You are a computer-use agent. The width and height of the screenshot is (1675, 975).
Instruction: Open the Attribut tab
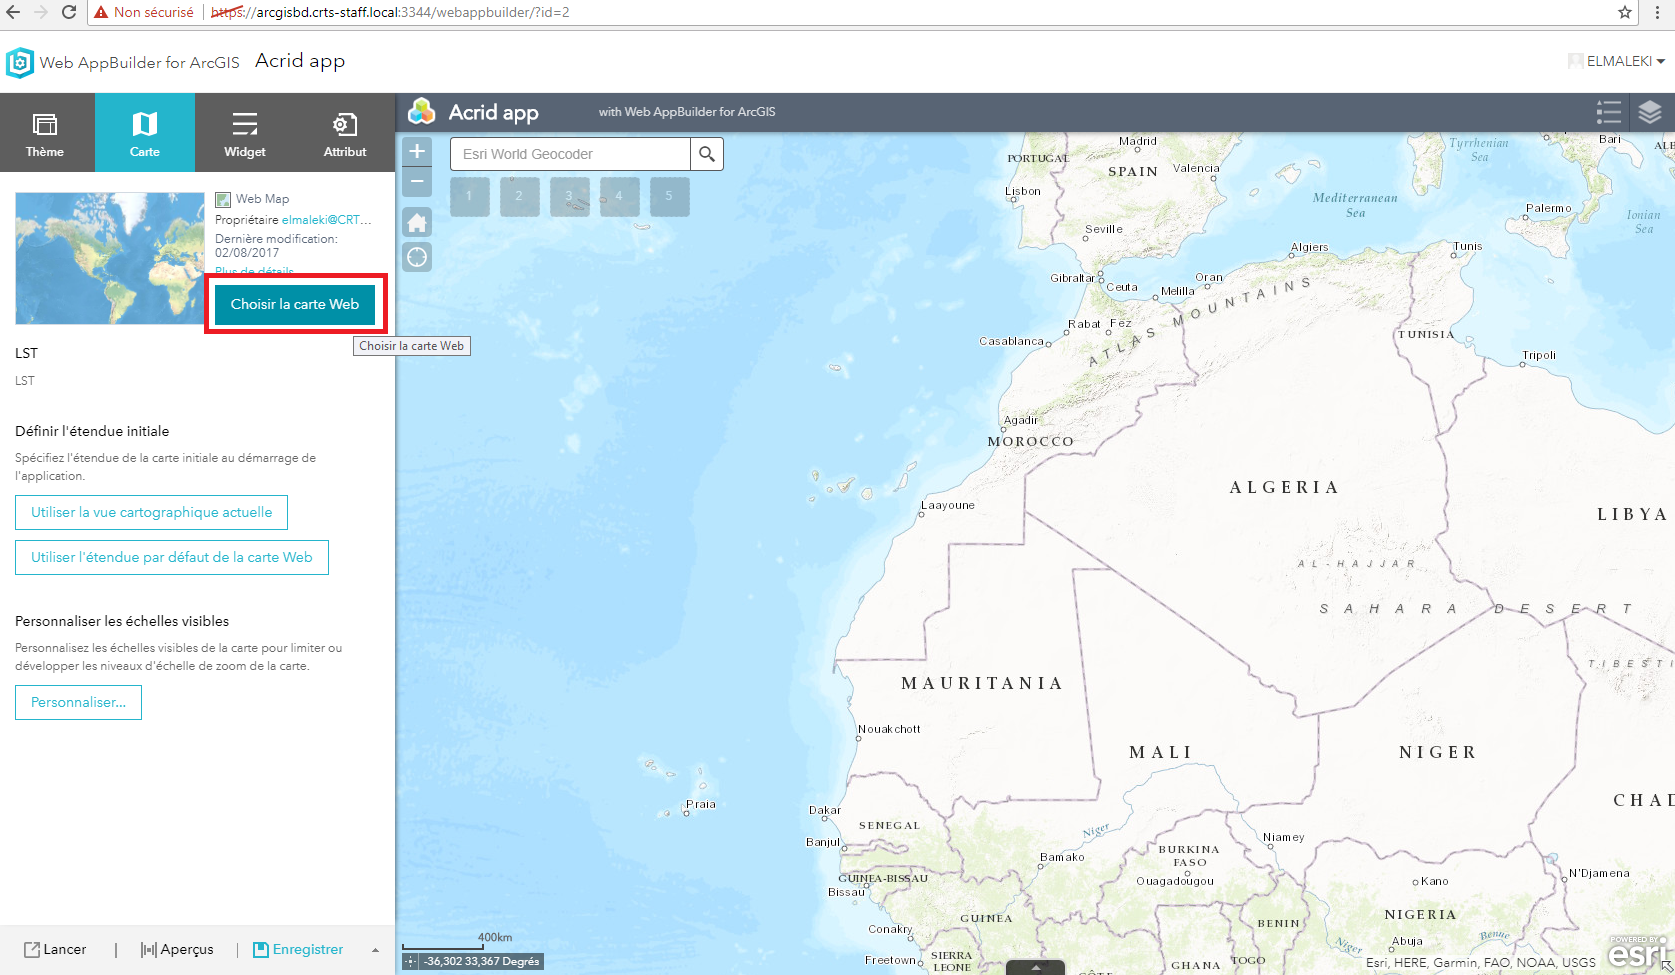point(345,133)
